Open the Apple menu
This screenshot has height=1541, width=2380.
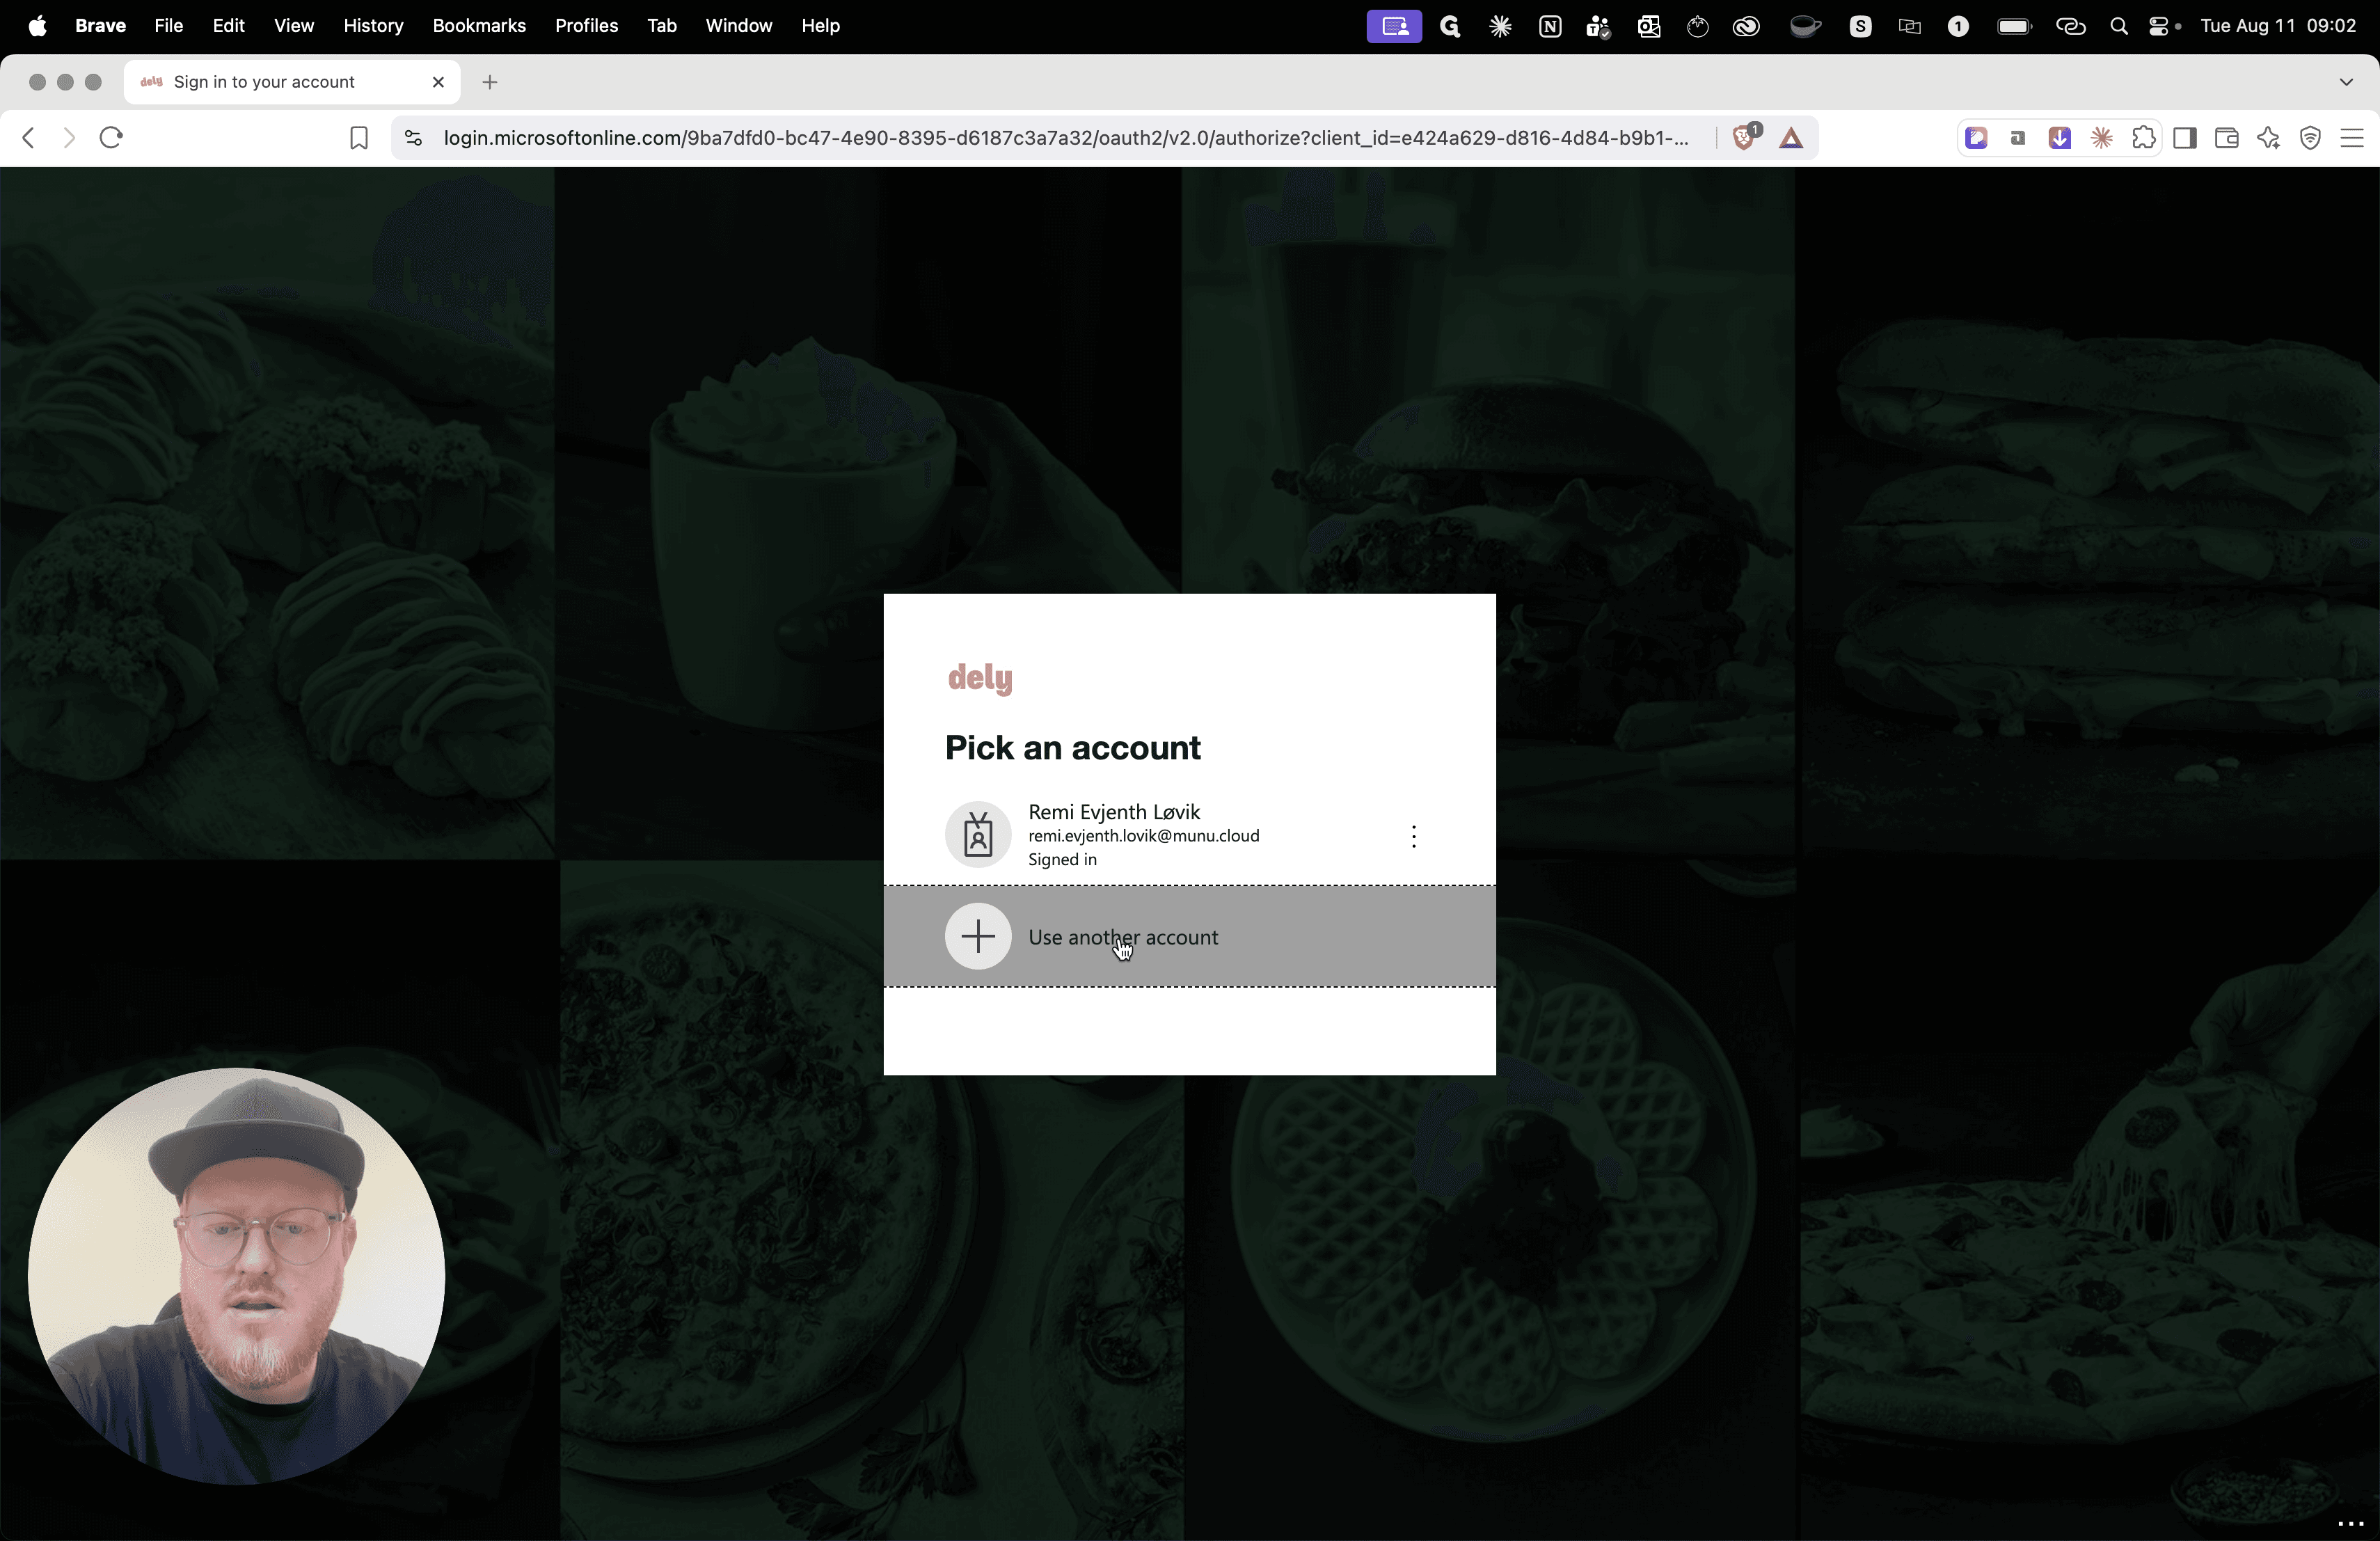(x=37, y=26)
